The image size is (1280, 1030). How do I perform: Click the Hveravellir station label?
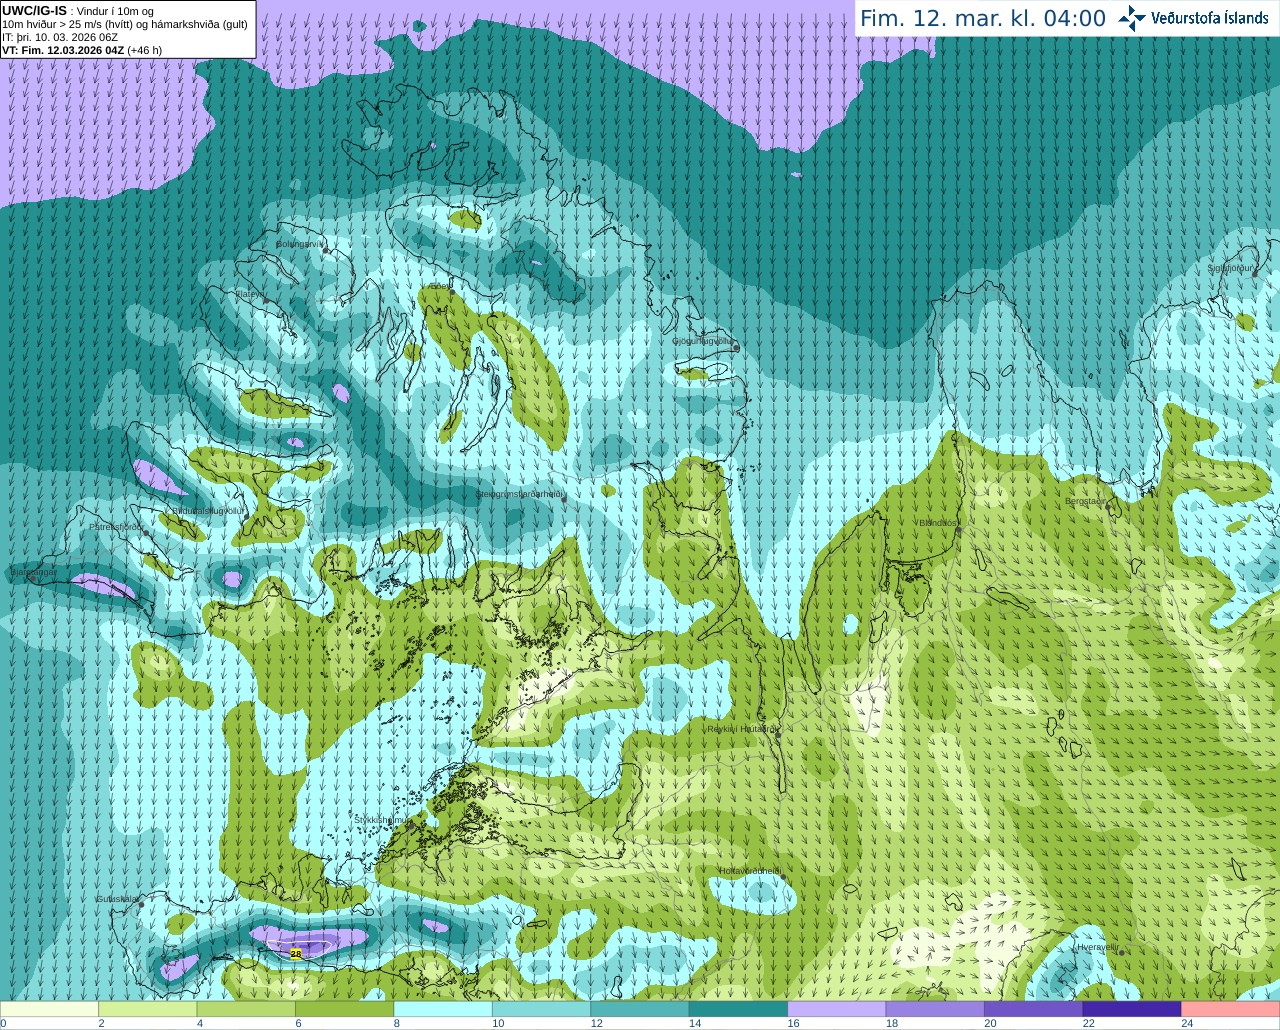point(1097,947)
